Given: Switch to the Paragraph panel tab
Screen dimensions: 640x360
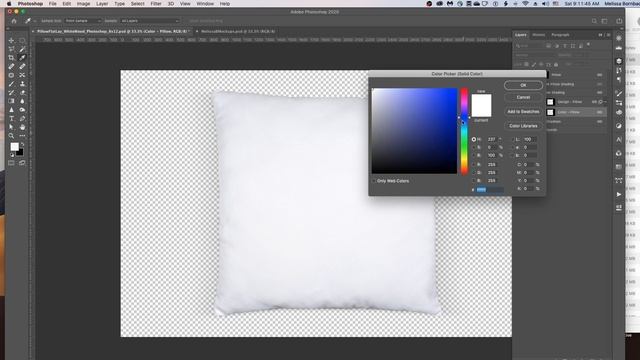Looking at the screenshot, I should click(560, 35).
